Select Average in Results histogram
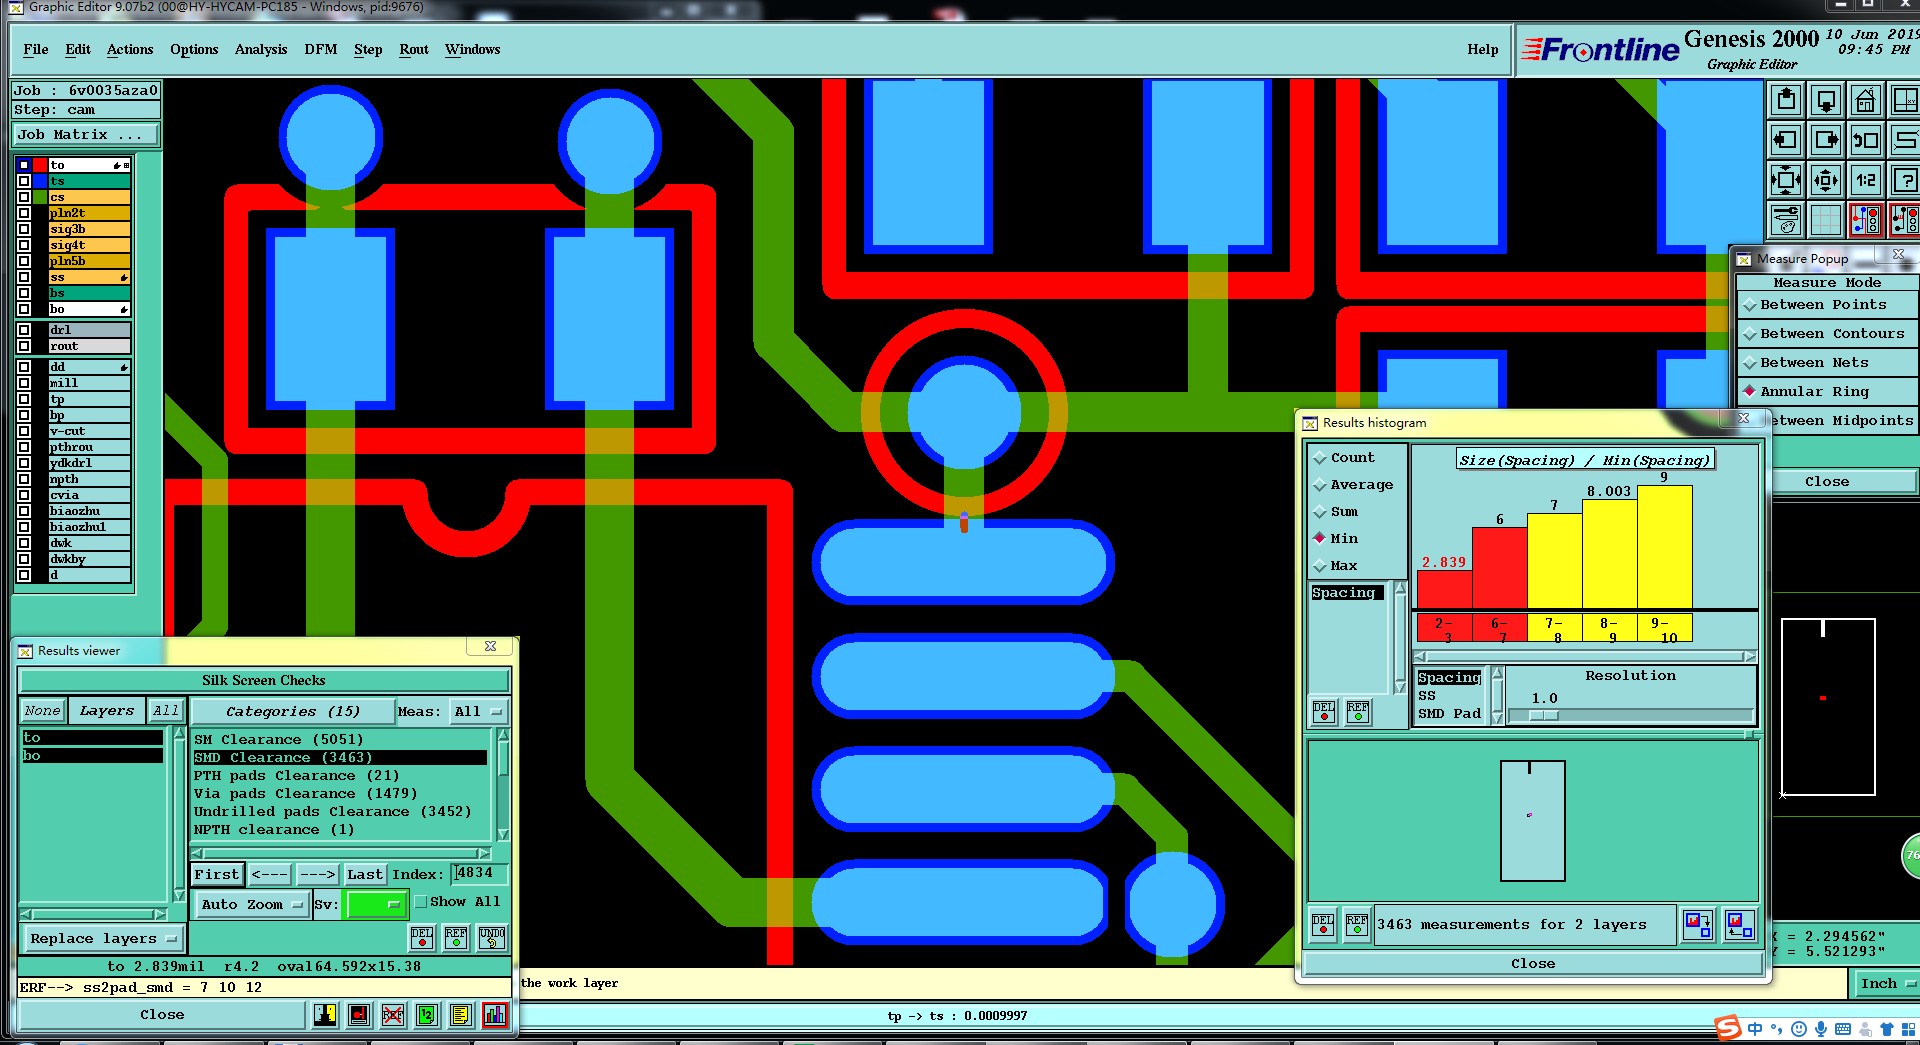 (x=1352, y=484)
